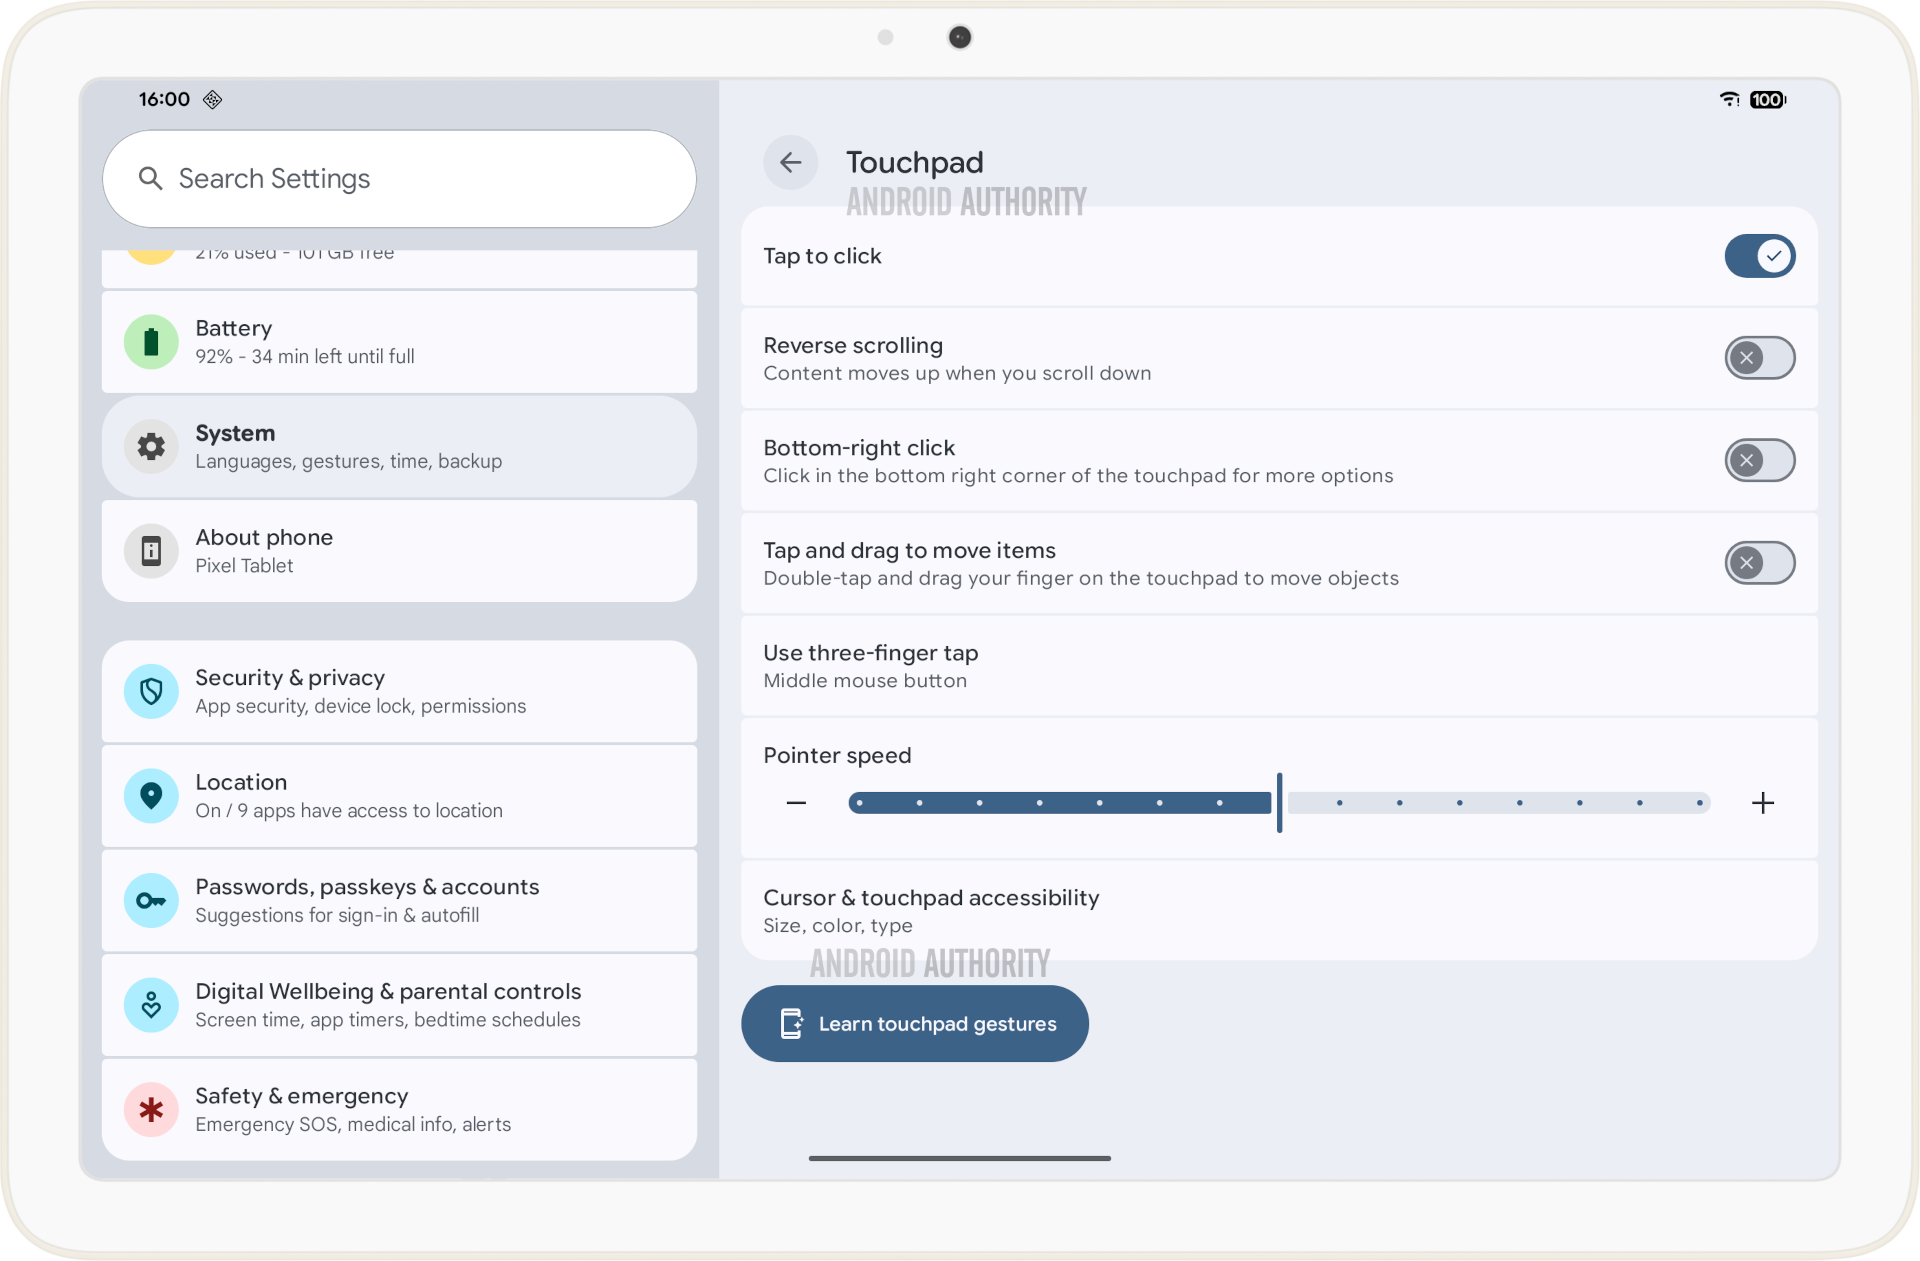Turn on Bottom-right click toggle
1920x1261 pixels.
[x=1759, y=460]
